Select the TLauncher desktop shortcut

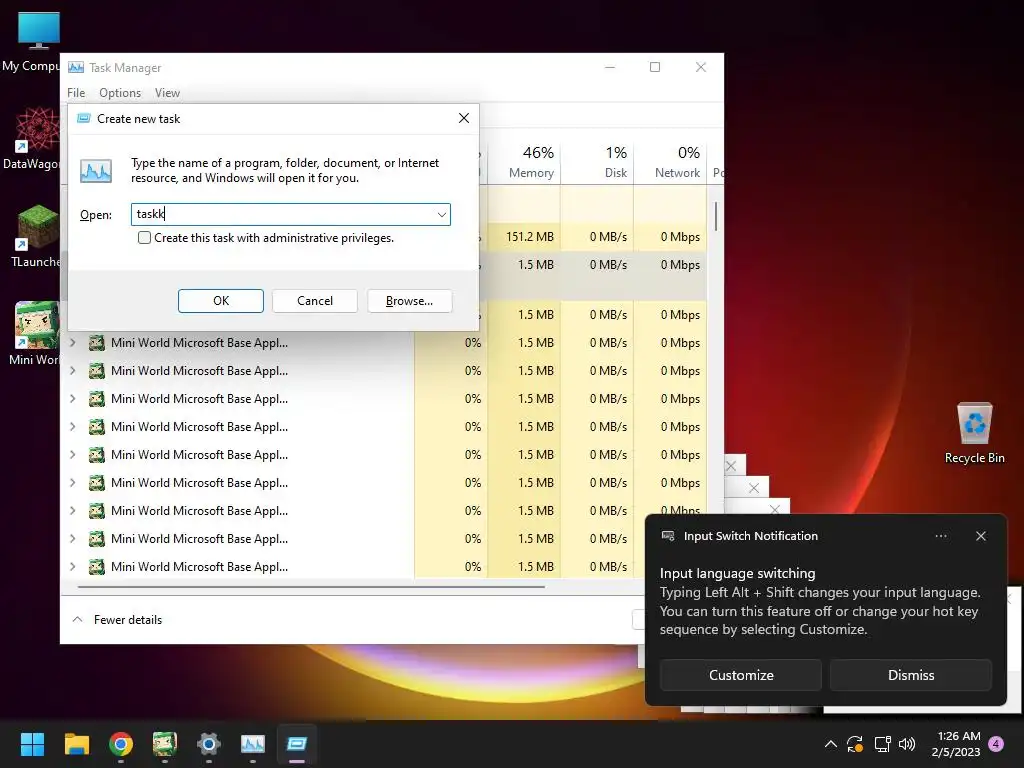(x=35, y=236)
